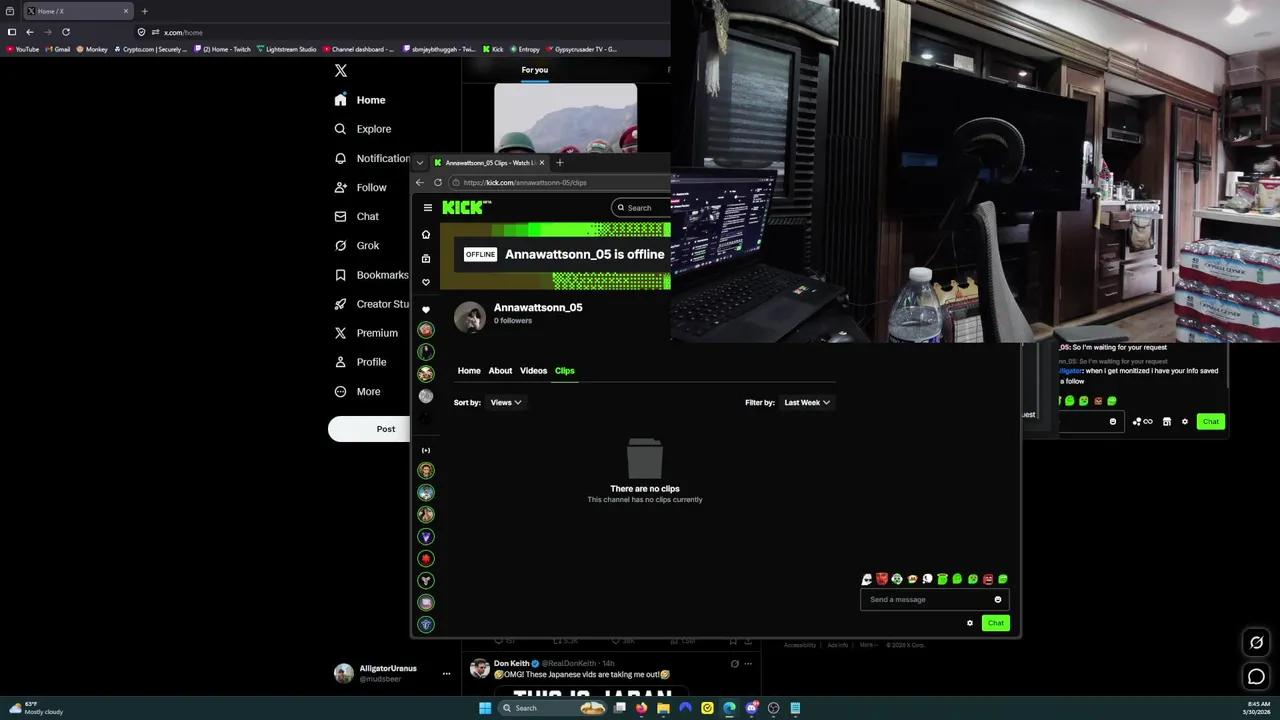Open Premium in X sidebar
1280x720 pixels.
coord(365,333)
